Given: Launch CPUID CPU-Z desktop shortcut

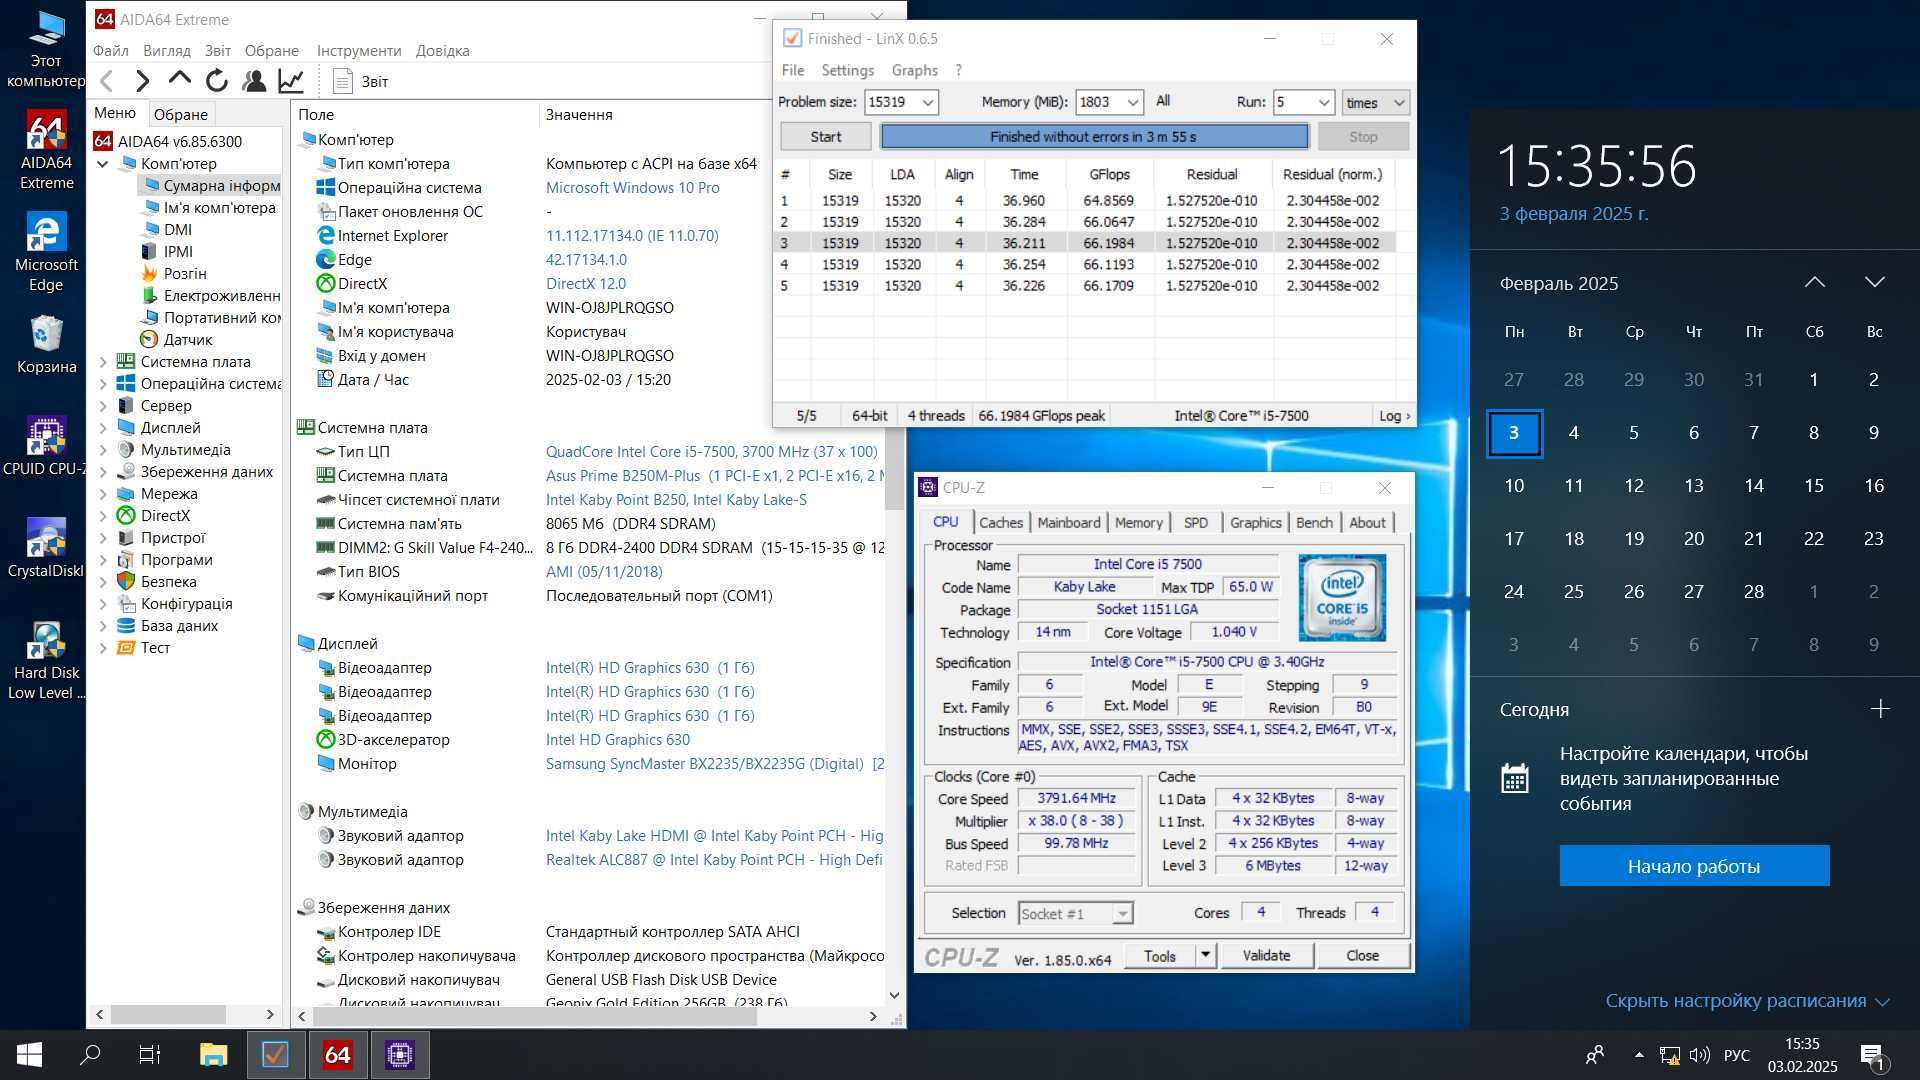Looking at the screenshot, I should point(46,446).
